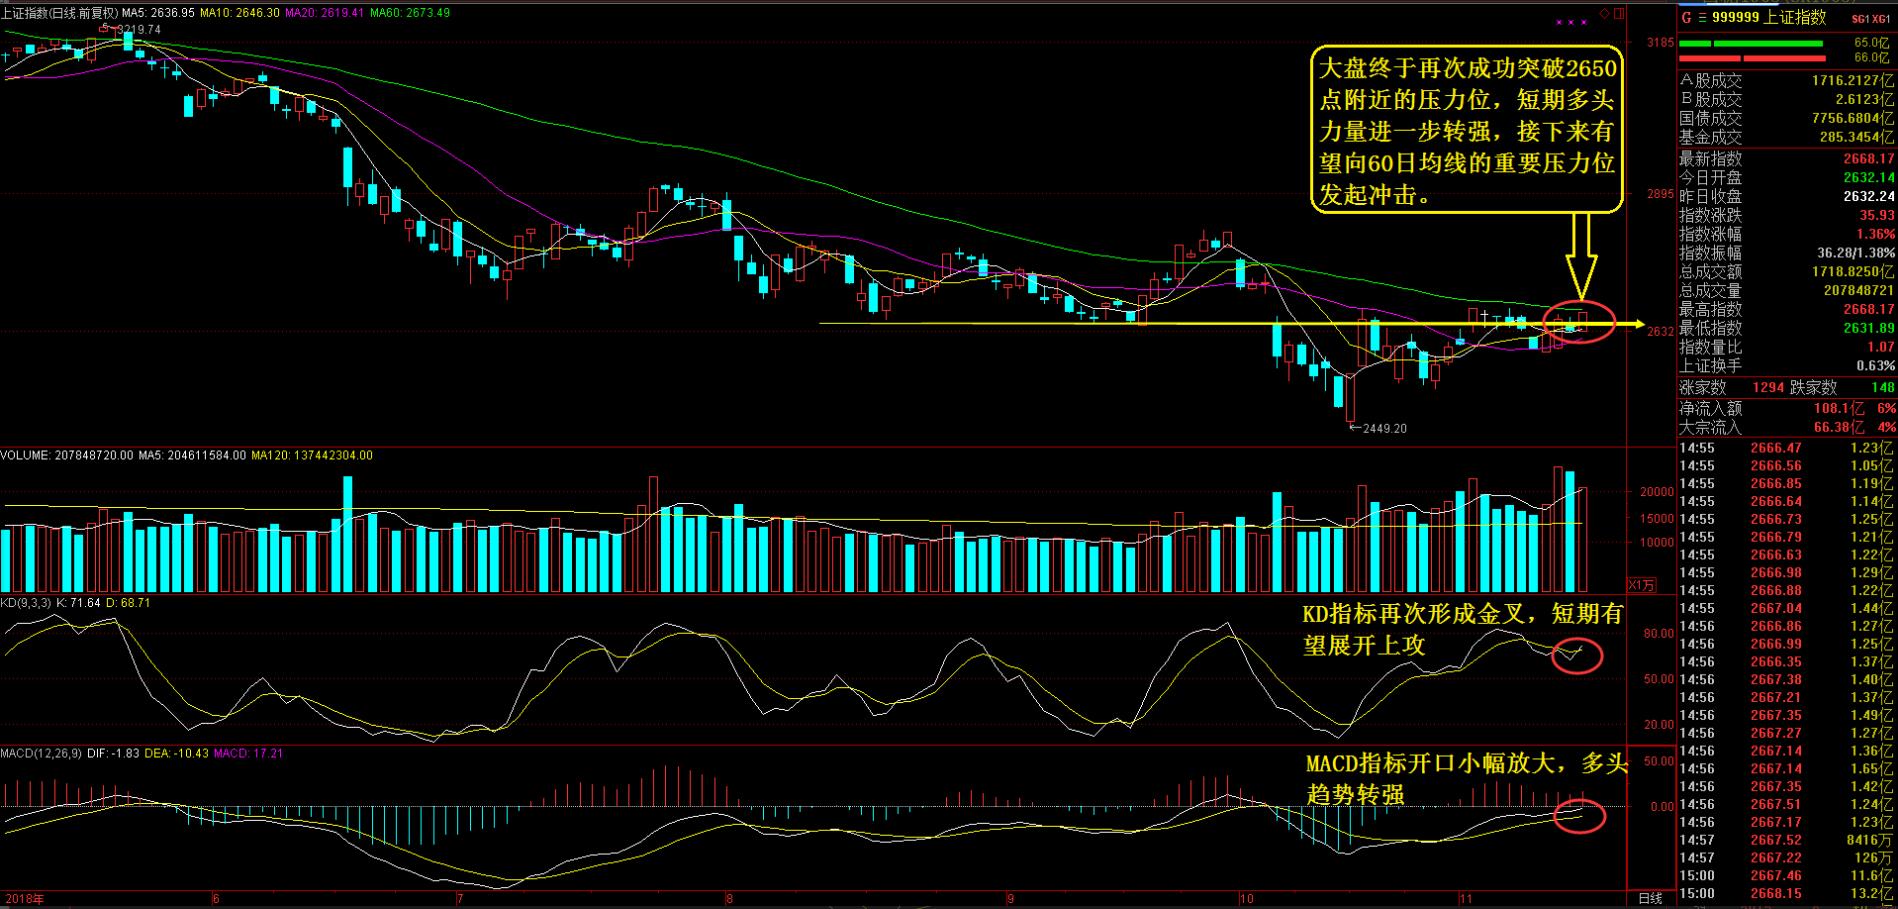Click the 昨日收盘 value 2632.24
The height and width of the screenshot is (909, 1898).
click(1869, 197)
